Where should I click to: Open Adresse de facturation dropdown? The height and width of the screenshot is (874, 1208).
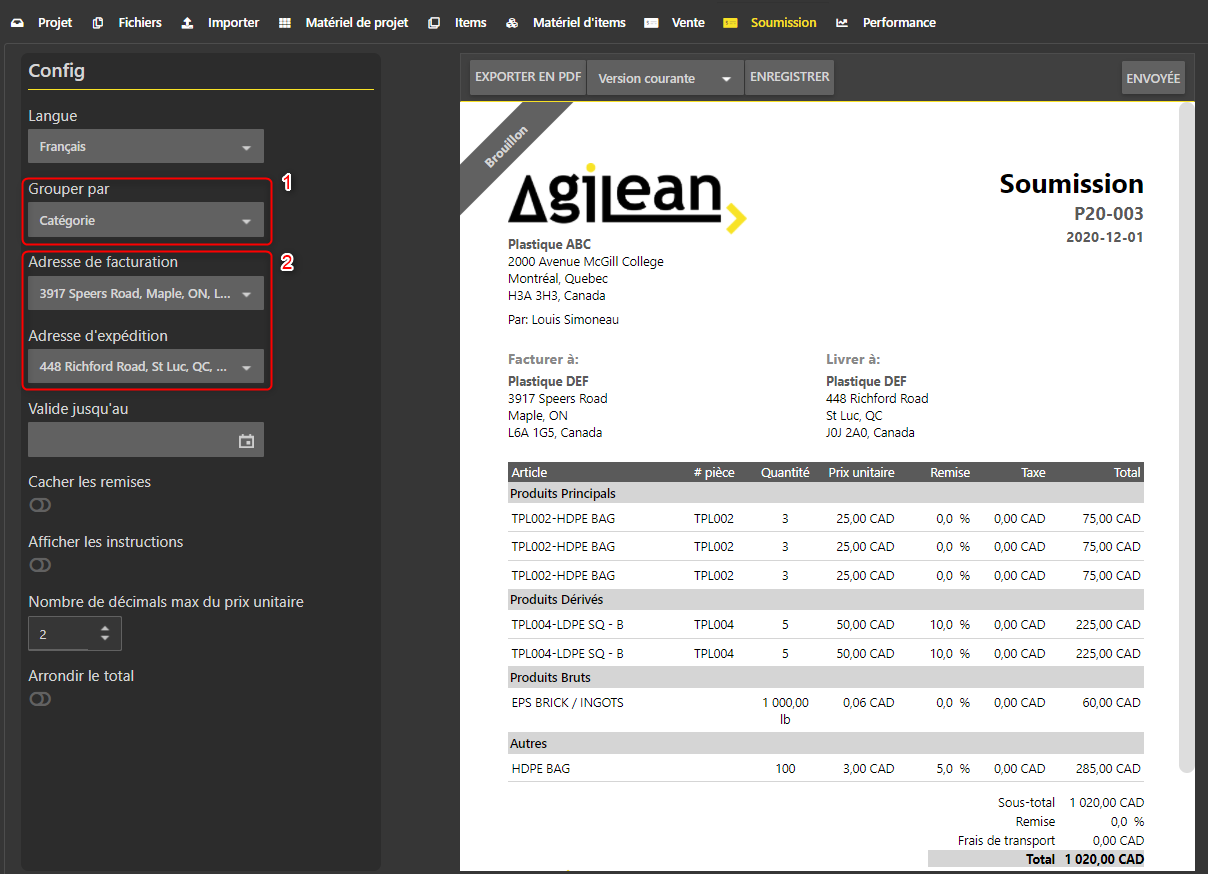146,293
